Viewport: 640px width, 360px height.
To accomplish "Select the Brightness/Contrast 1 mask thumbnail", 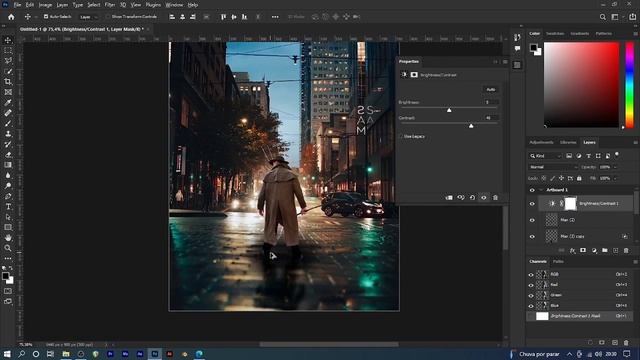I will click(x=570, y=204).
